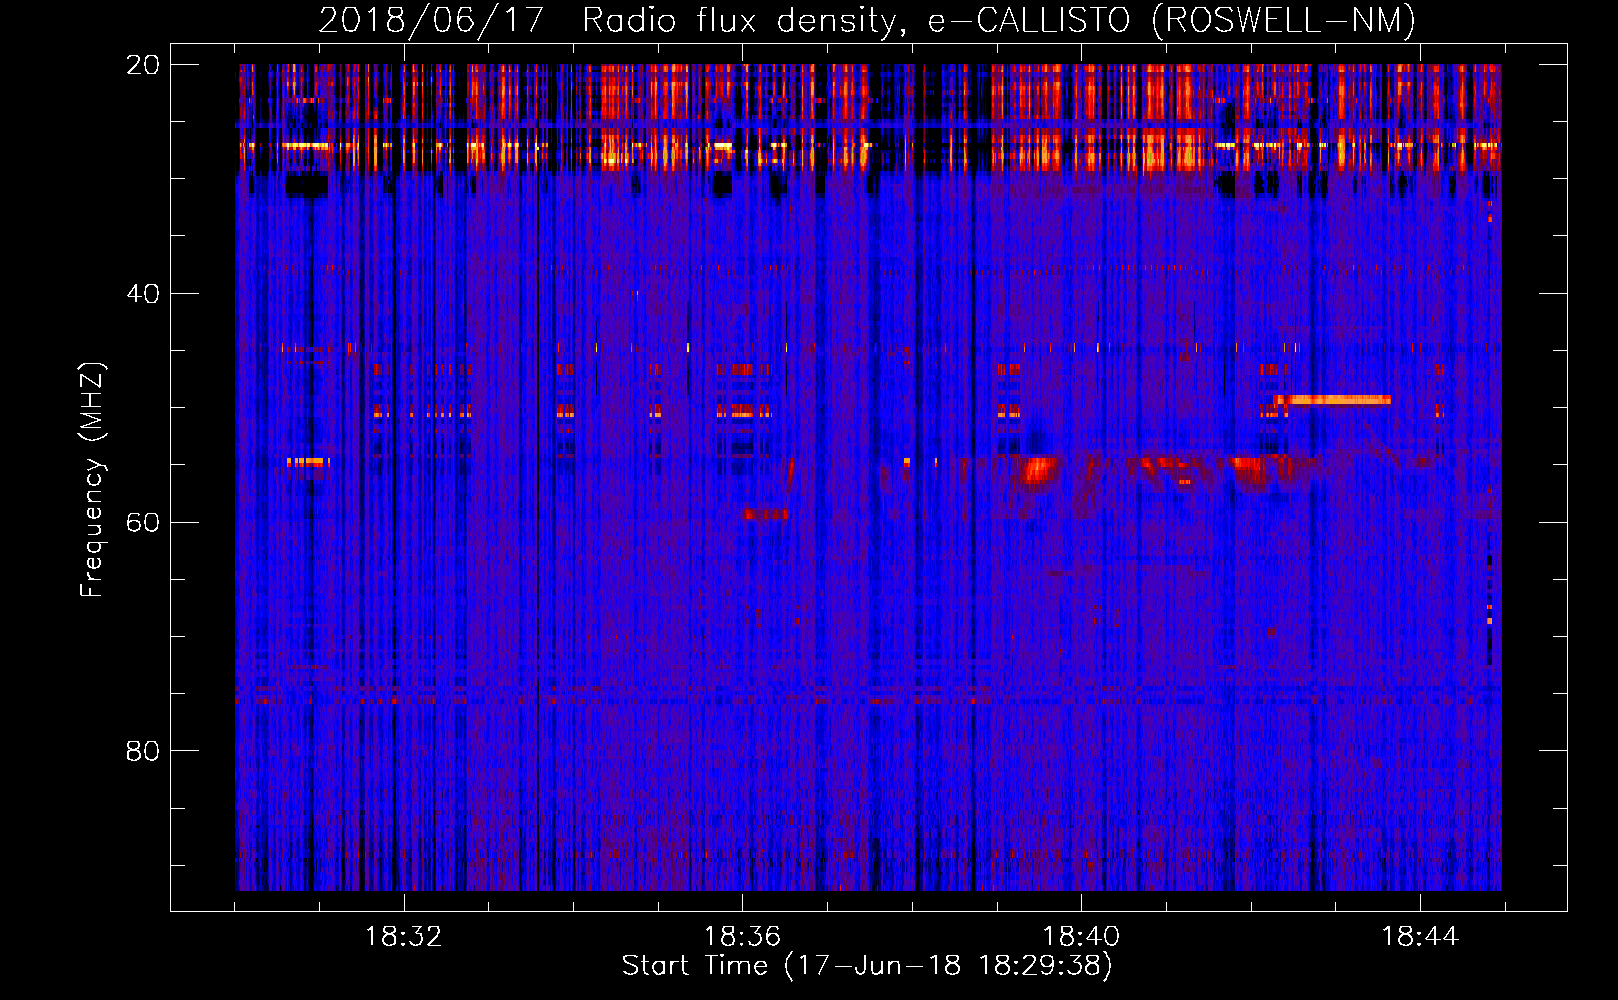Click the frequency tick label "20"
1618x1000 pixels.
point(143,65)
